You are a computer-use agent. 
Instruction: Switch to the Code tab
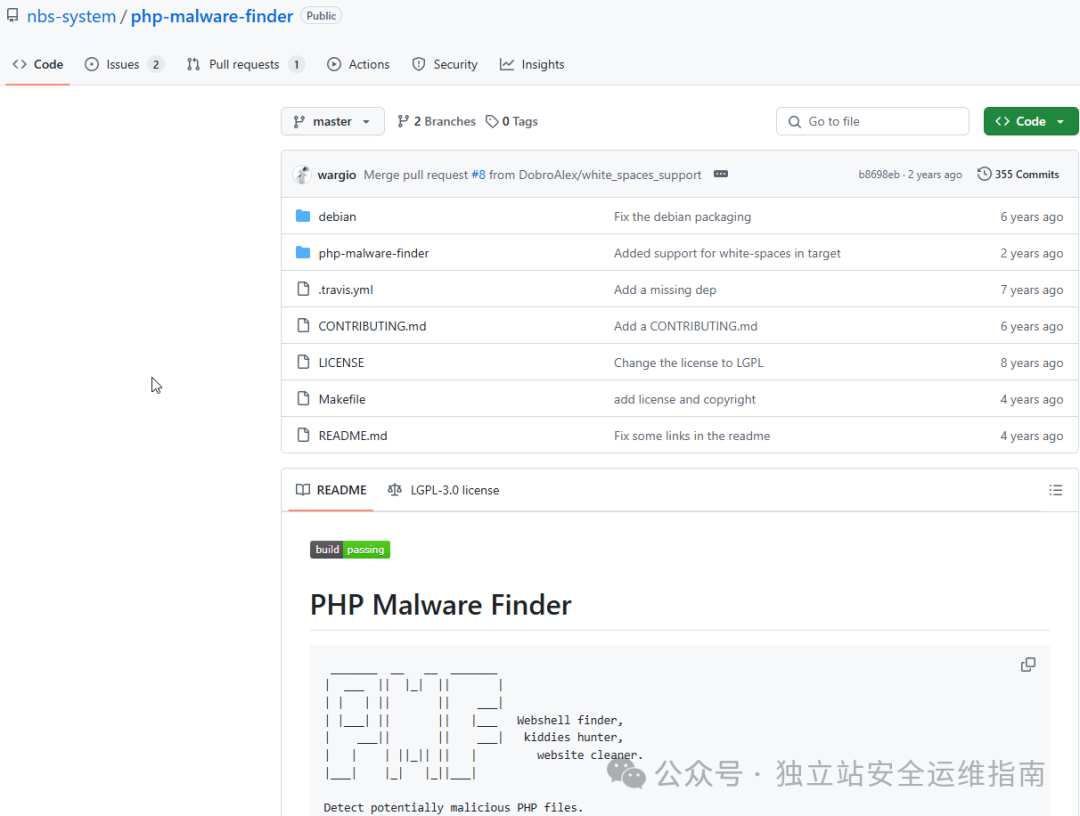[x=38, y=64]
